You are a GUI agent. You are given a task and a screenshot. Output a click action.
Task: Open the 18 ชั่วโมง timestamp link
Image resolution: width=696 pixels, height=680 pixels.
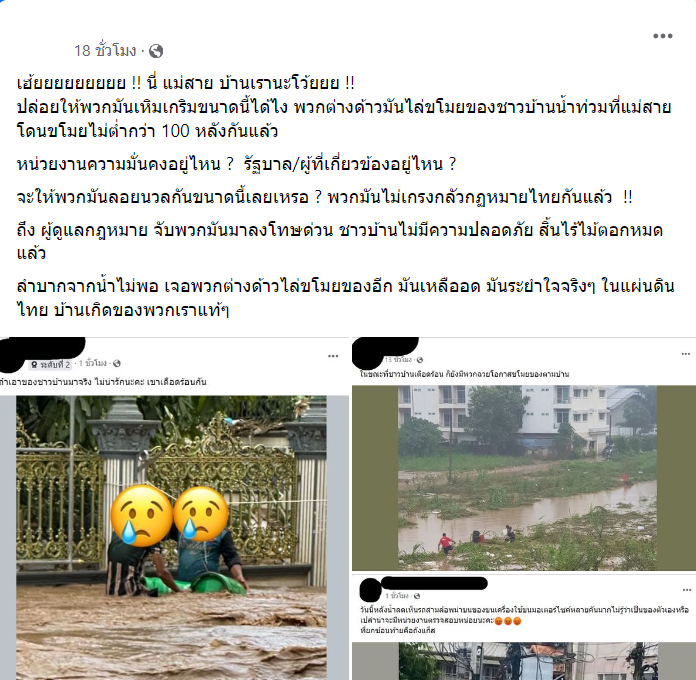[105, 51]
